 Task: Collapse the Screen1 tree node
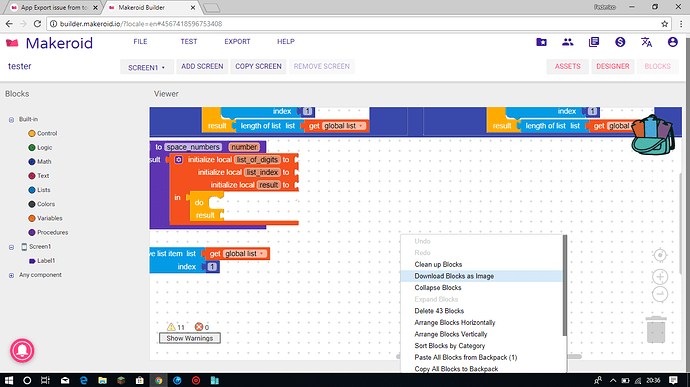(11, 247)
